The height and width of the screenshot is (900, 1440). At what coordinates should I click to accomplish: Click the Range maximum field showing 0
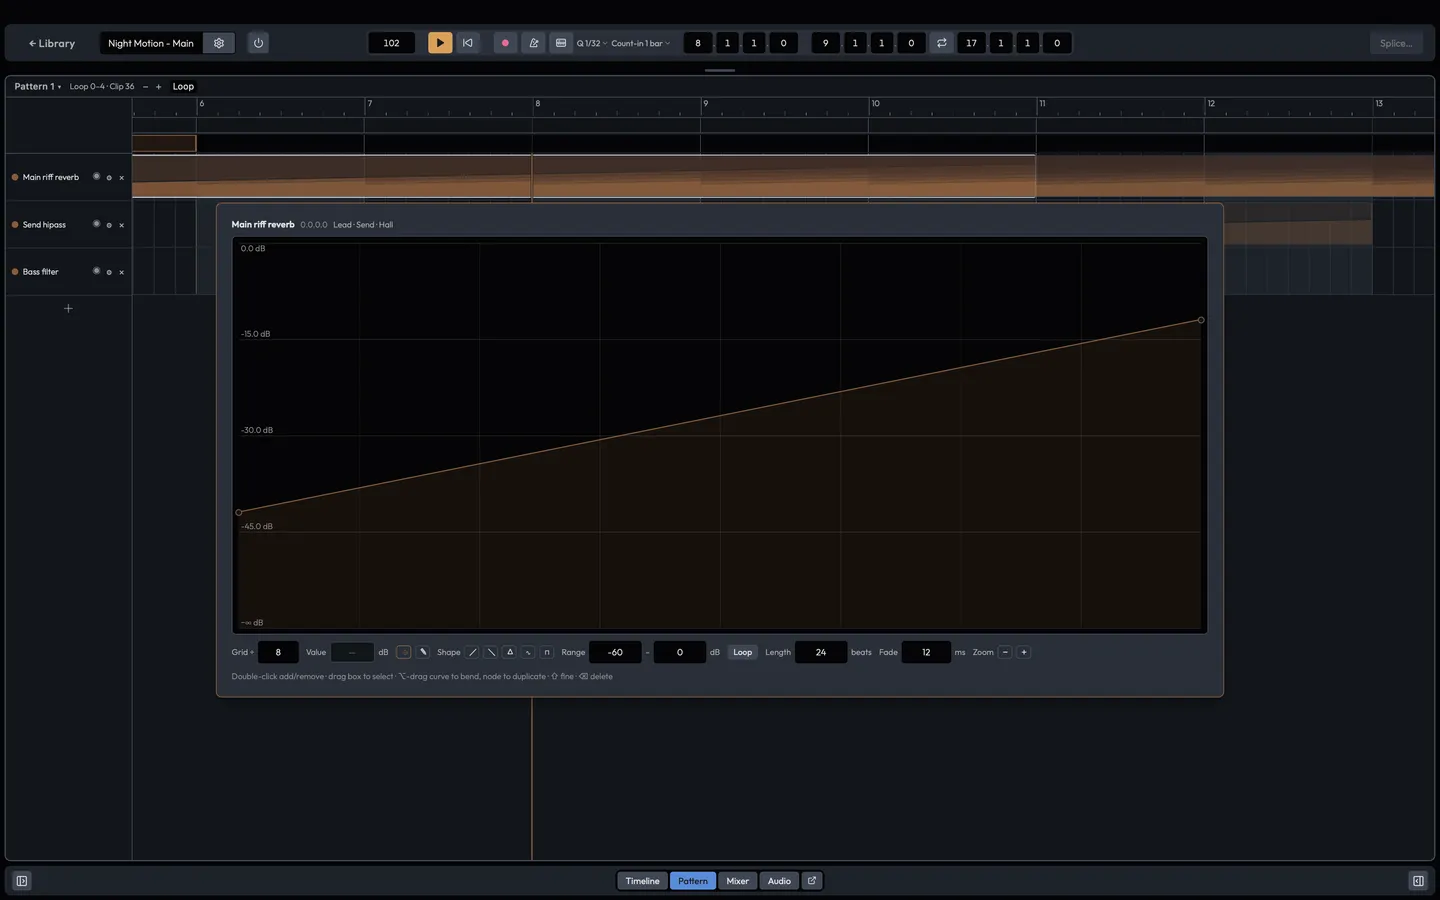click(x=680, y=652)
